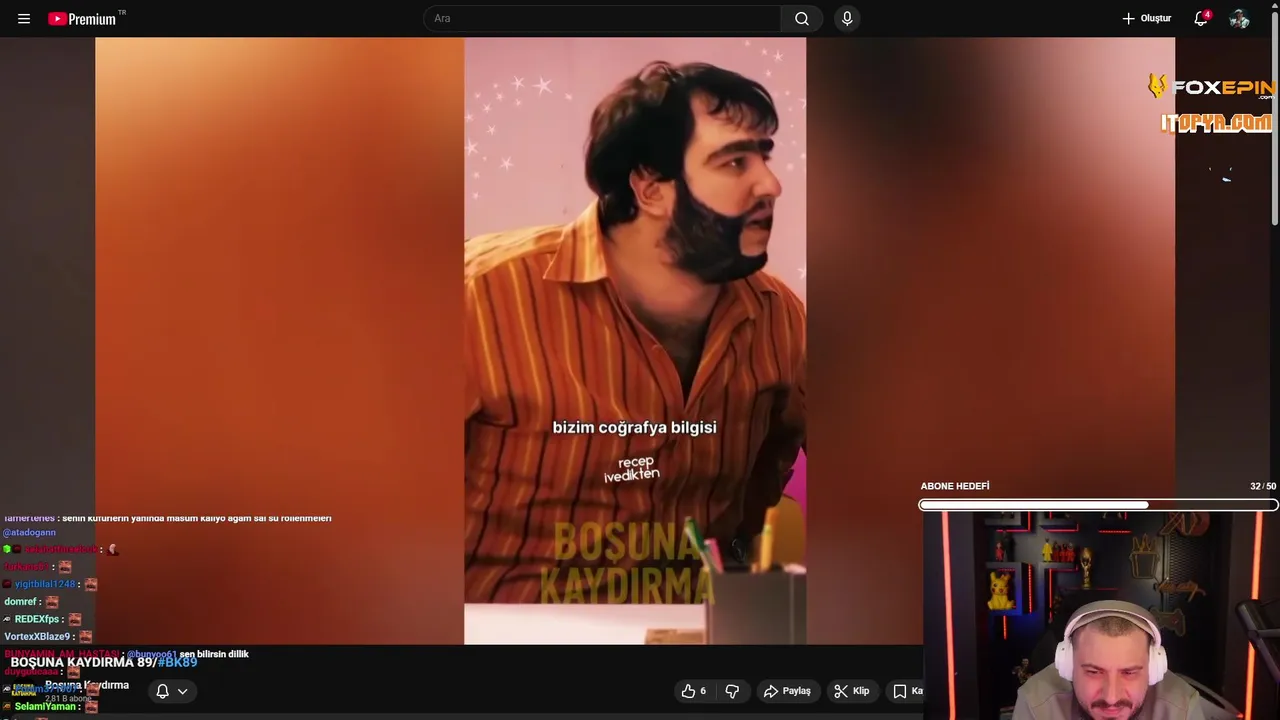Open the account avatar menu
The width and height of the screenshot is (1280, 720).
(x=1240, y=19)
